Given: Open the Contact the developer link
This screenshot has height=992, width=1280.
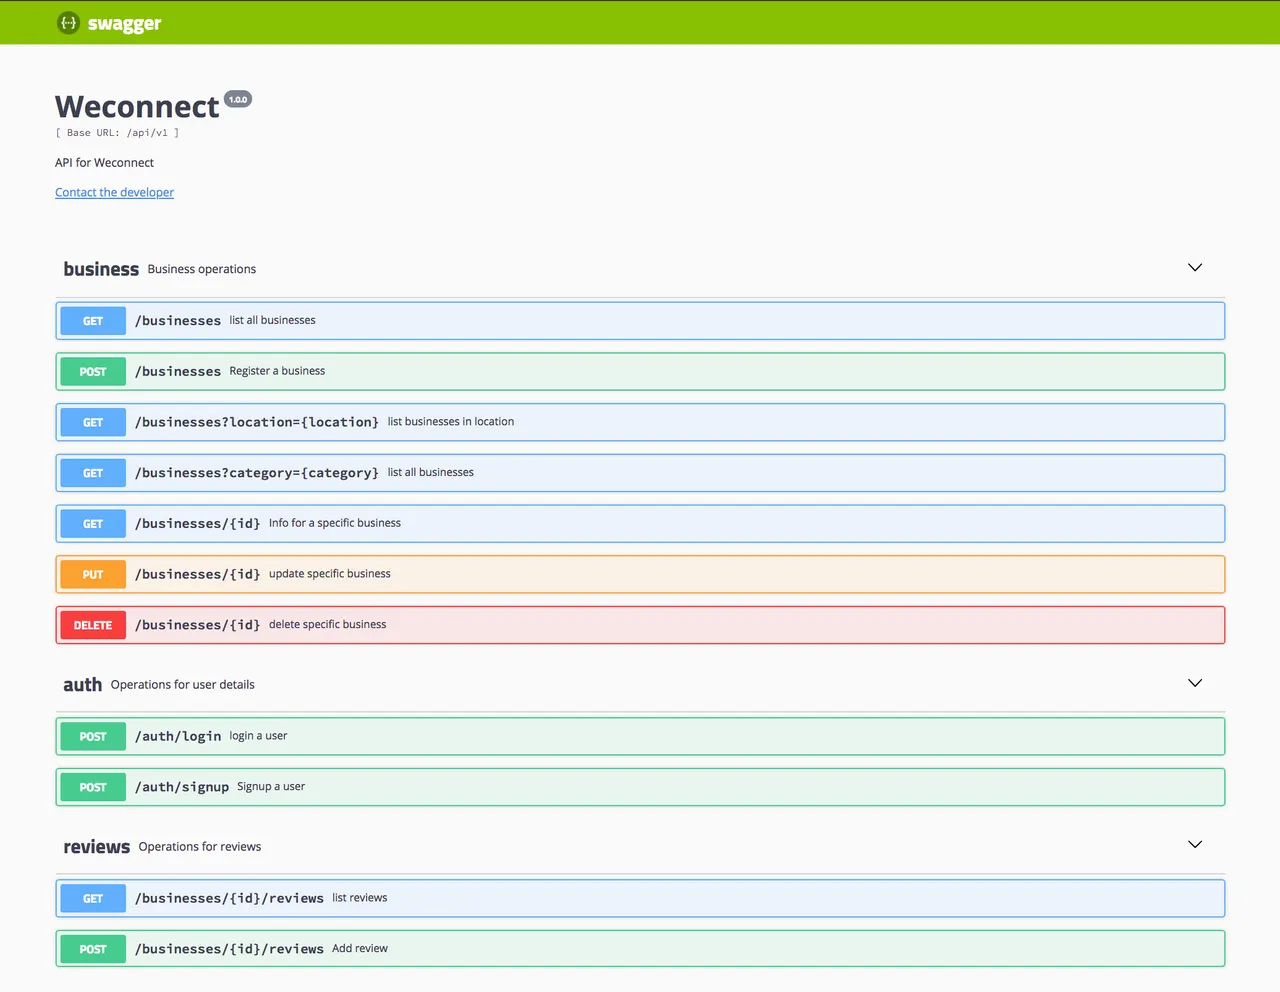Looking at the screenshot, I should (114, 192).
